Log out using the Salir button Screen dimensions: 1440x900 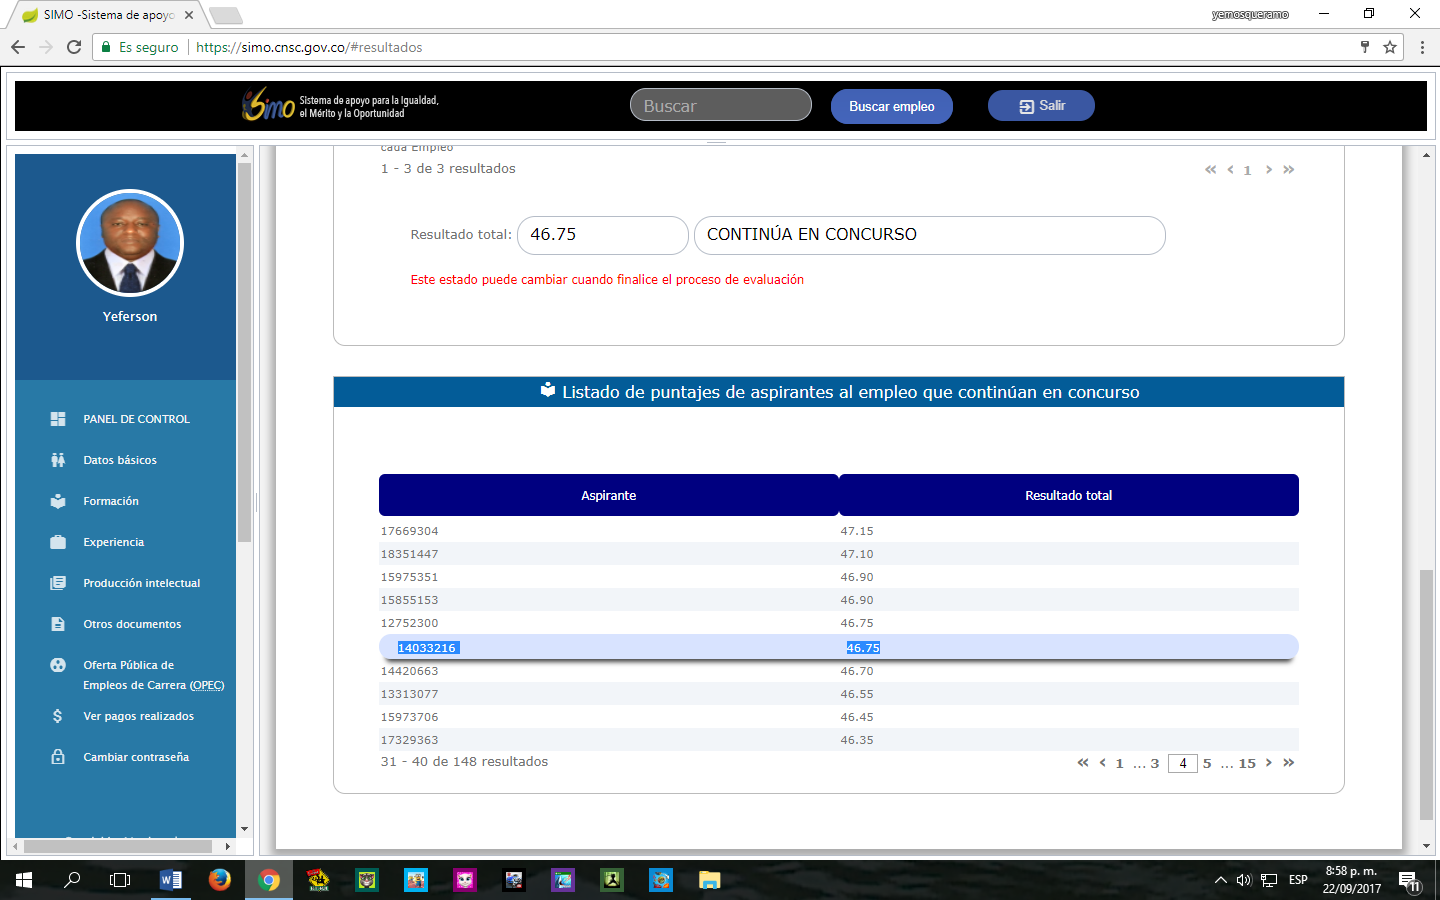[1041, 106]
